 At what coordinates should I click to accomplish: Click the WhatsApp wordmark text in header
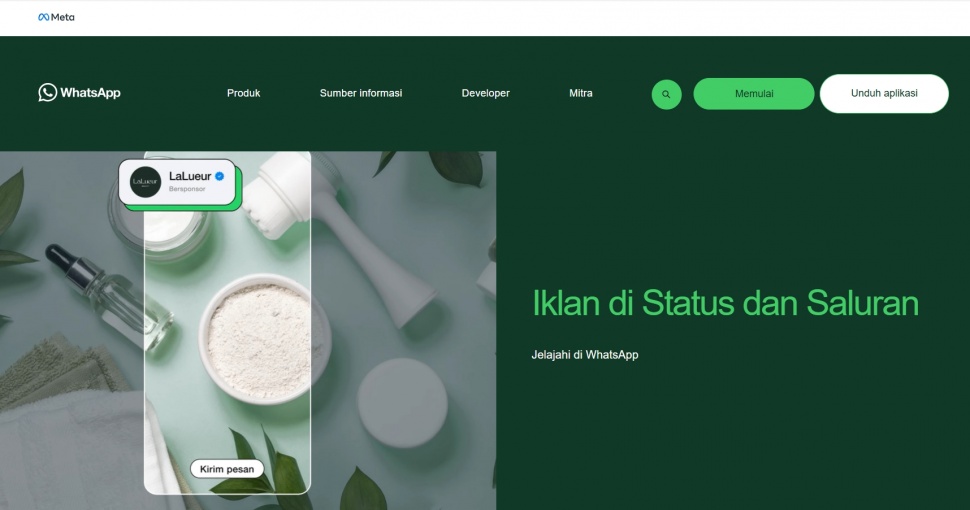pyautogui.click(x=90, y=93)
